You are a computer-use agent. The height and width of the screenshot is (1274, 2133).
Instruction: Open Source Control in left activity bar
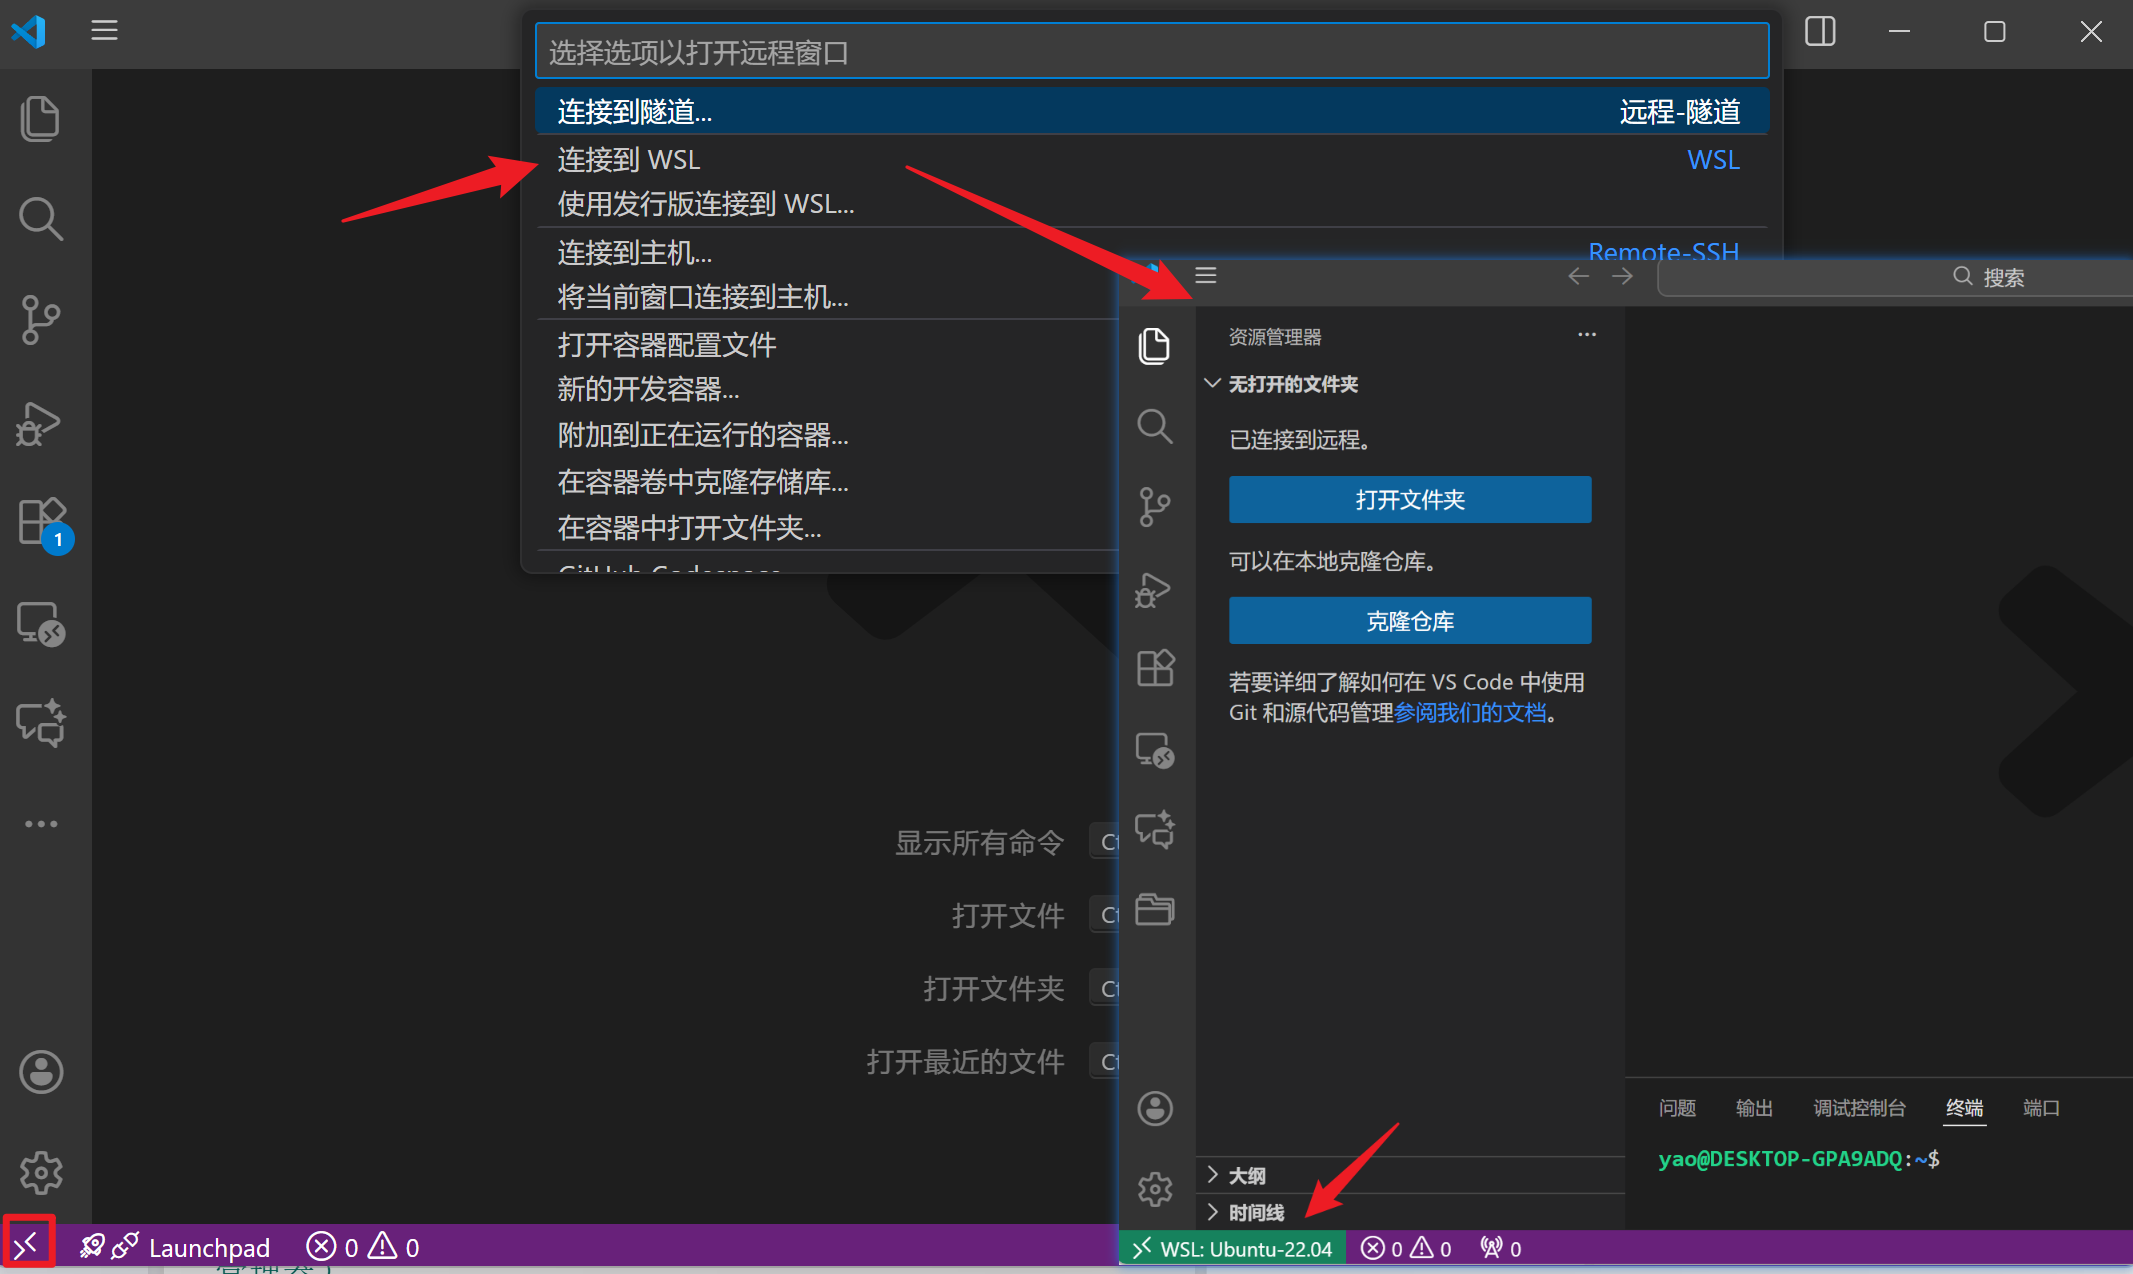click(x=40, y=320)
